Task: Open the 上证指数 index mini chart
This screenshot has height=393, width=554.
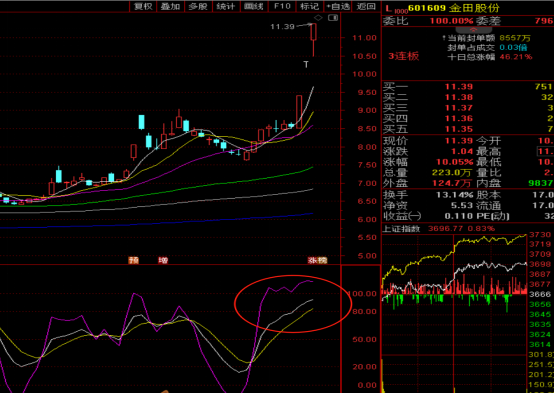Action: (x=401, y=229)
